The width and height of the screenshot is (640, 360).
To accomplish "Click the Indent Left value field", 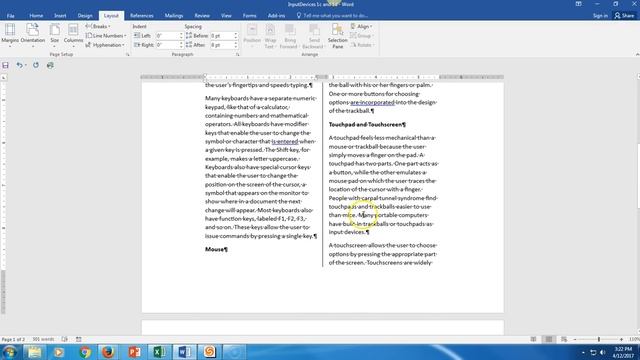I will (167, 36).
